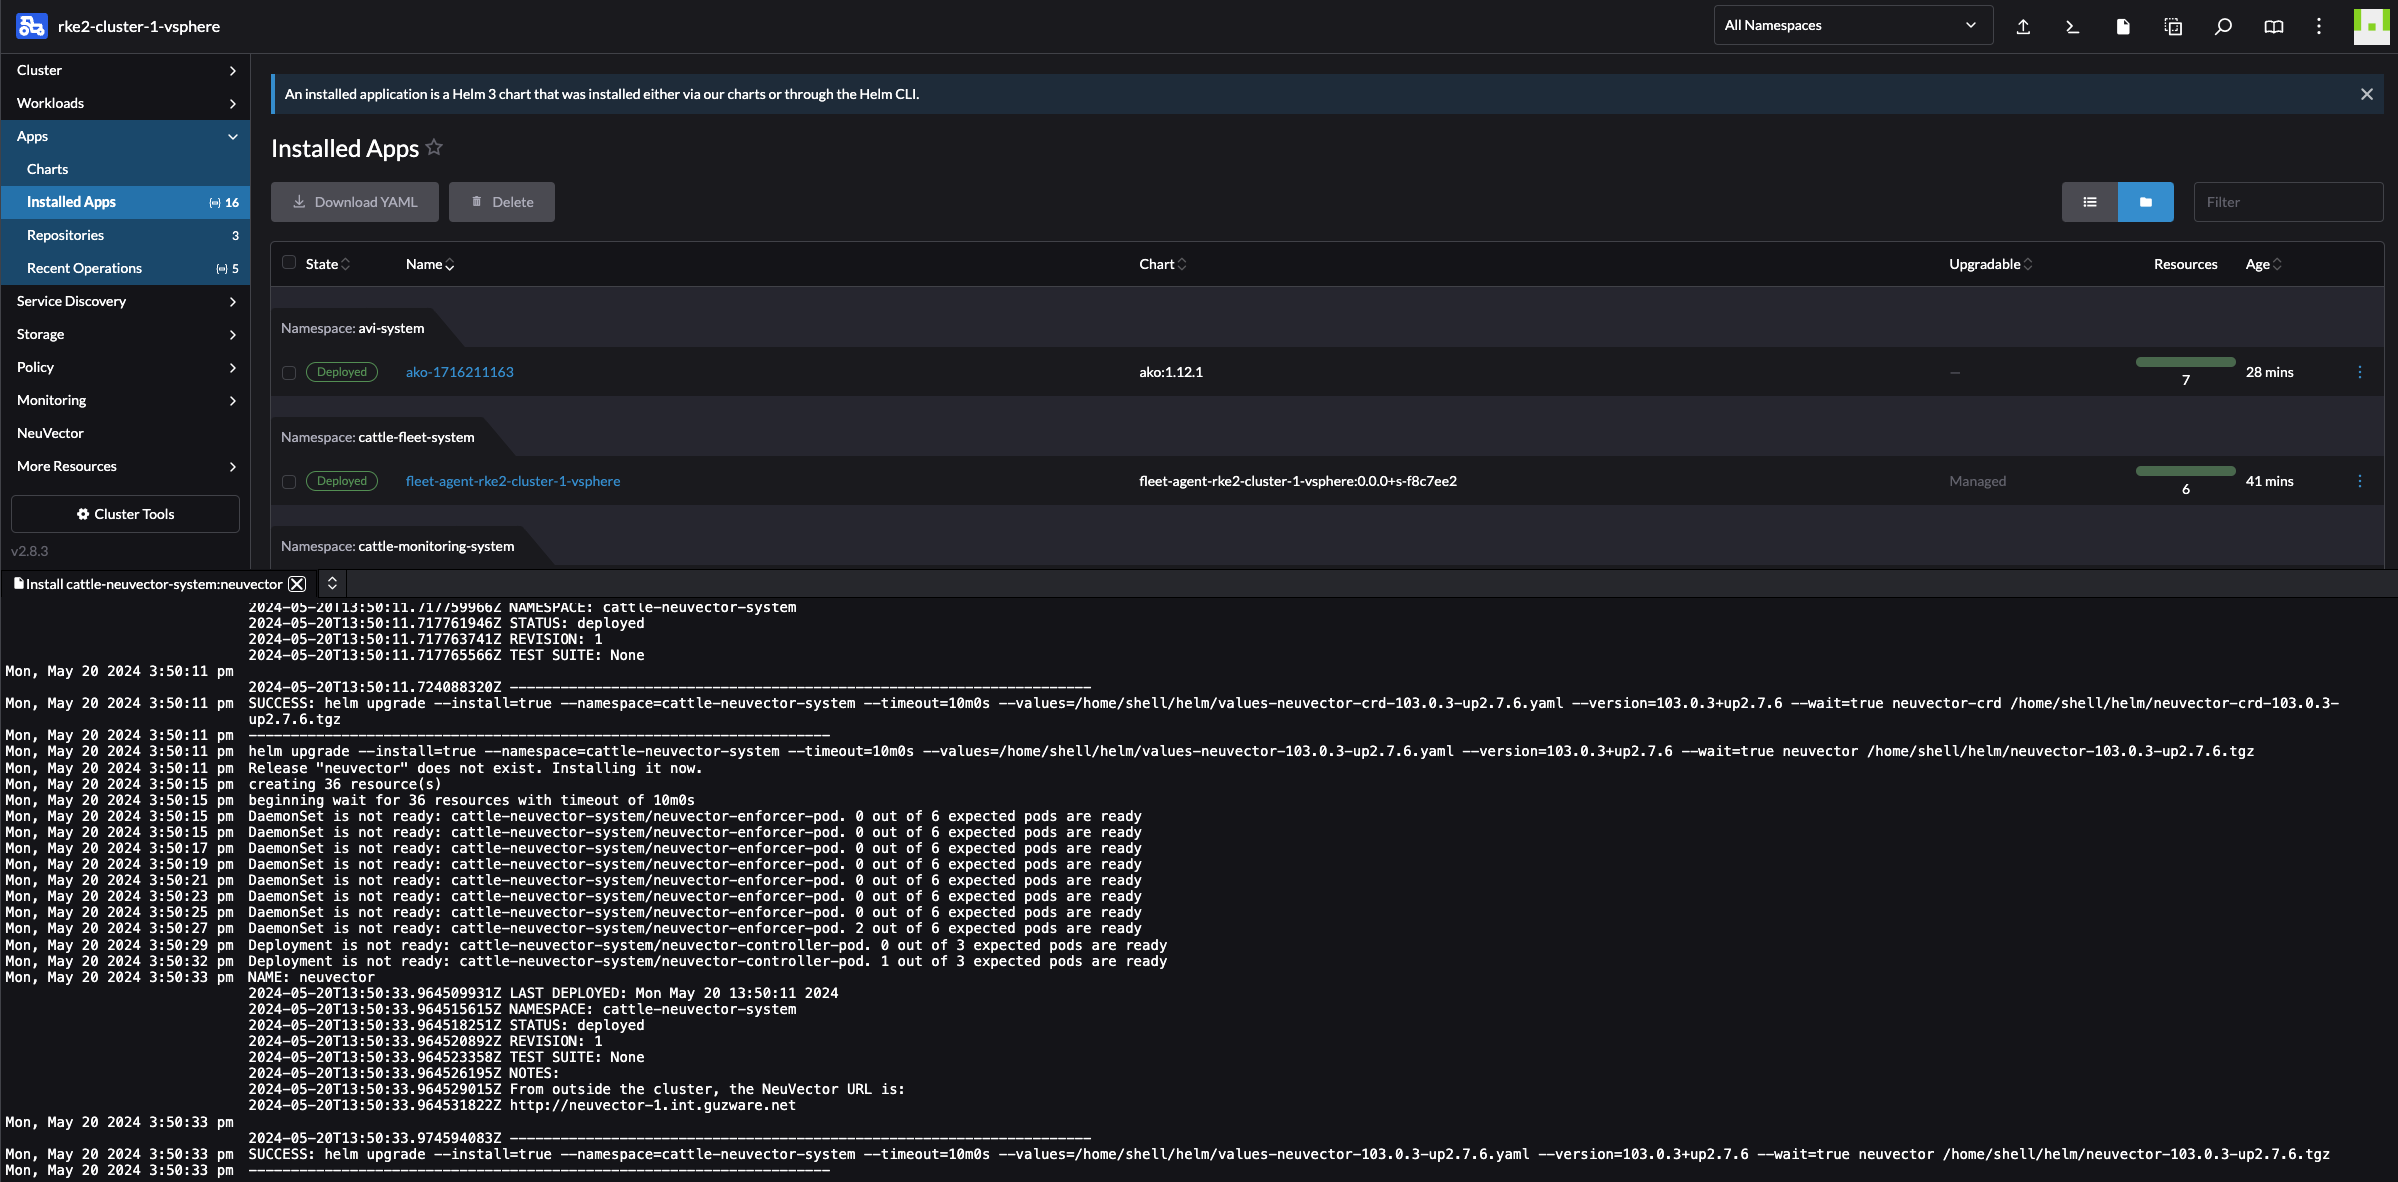This screenshot has width=2398, height=1182.
Task: Click the ako resources progress bar
Action: (2186, 362)
